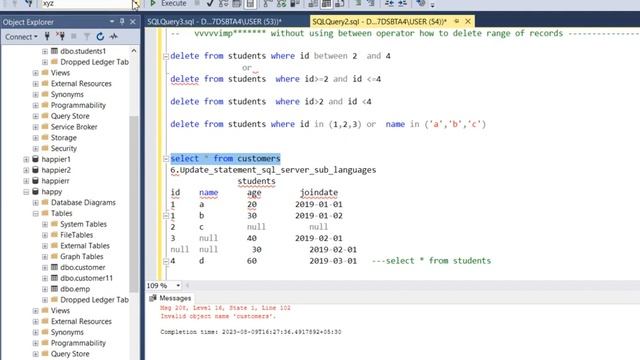Screen dimensions: 640x360
Task: Switch to the SQLQuery3.sql tab
Action: tap(214, 22)
